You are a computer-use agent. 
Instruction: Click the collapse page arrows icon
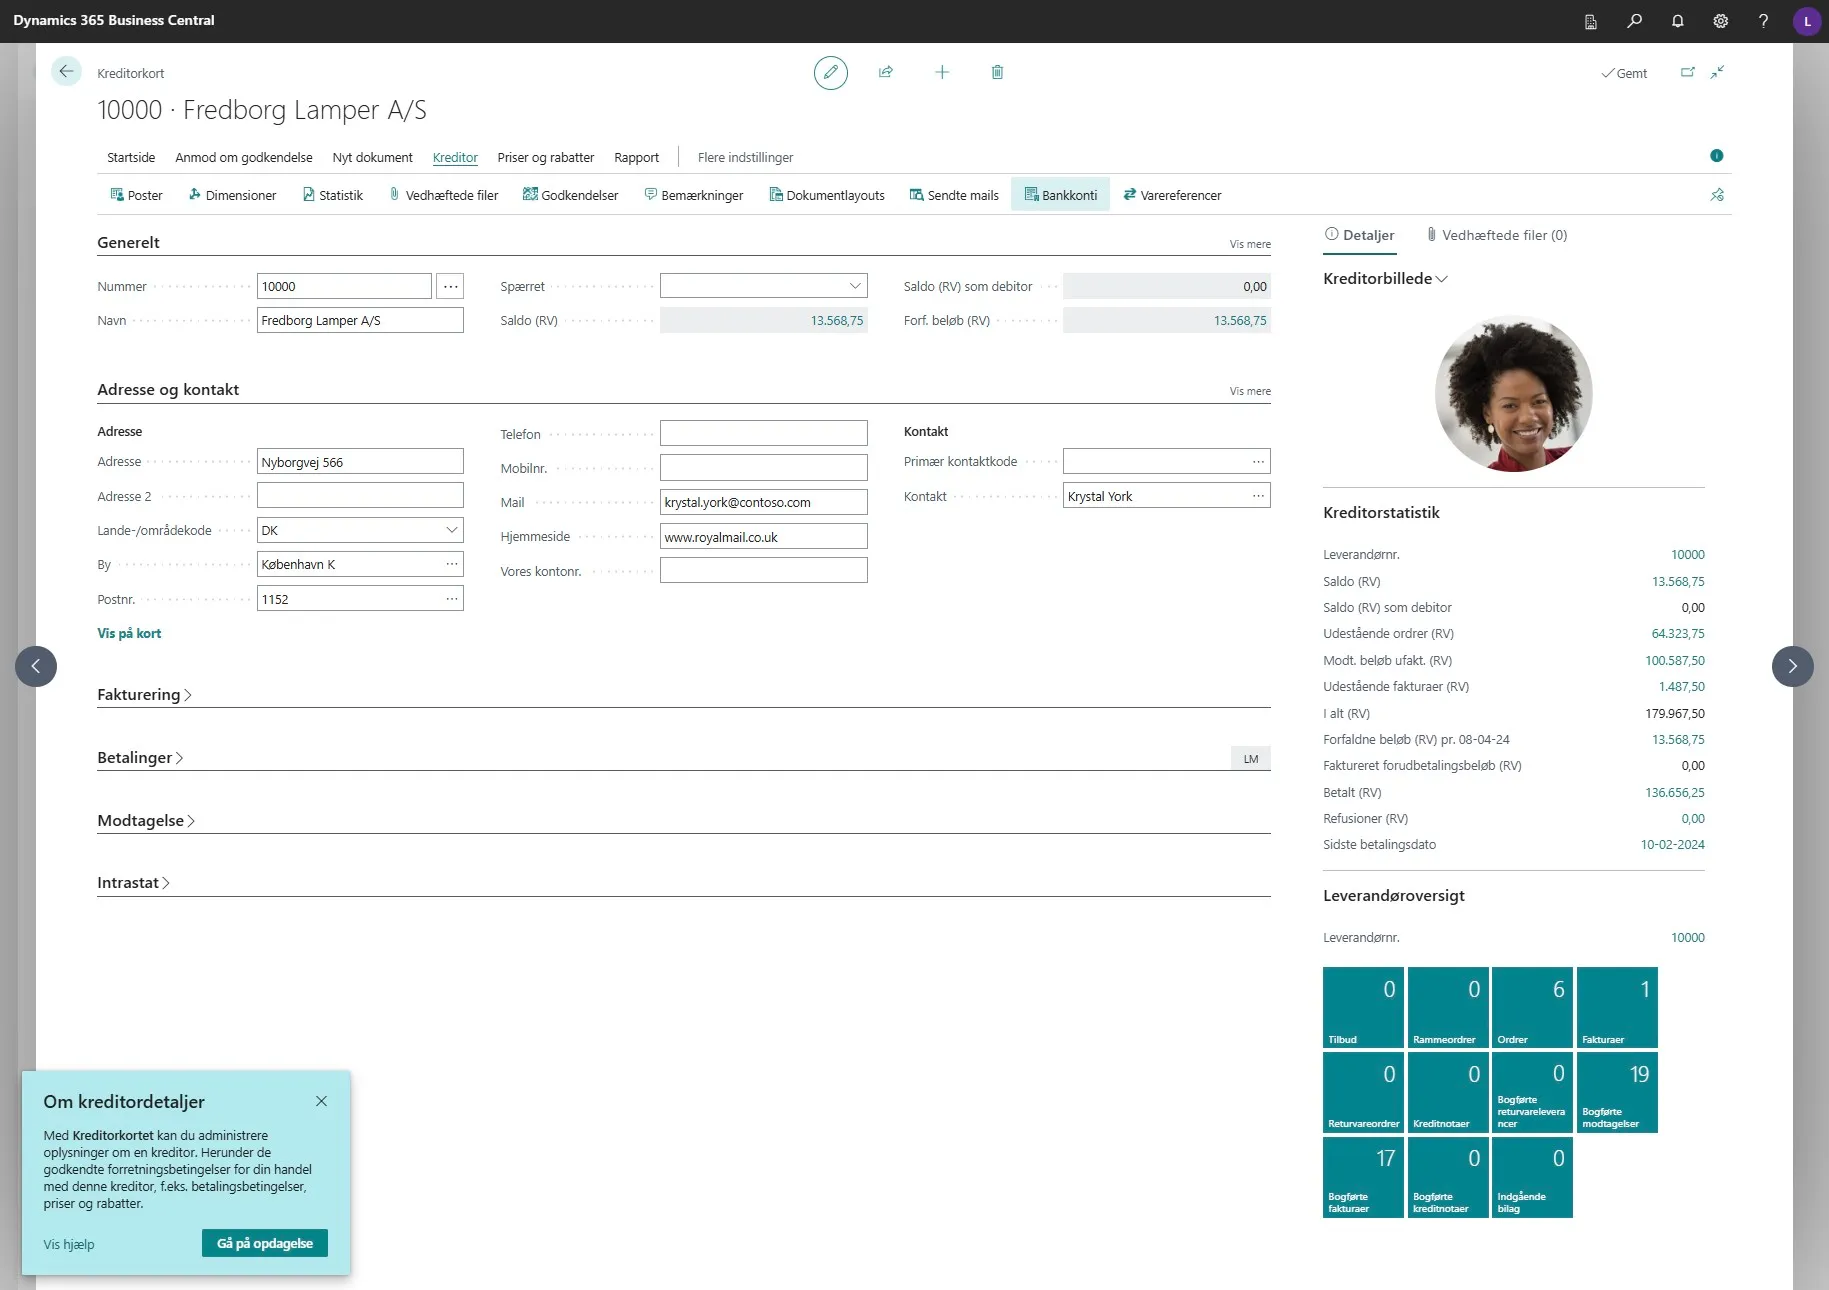(x=1717, y=72)
